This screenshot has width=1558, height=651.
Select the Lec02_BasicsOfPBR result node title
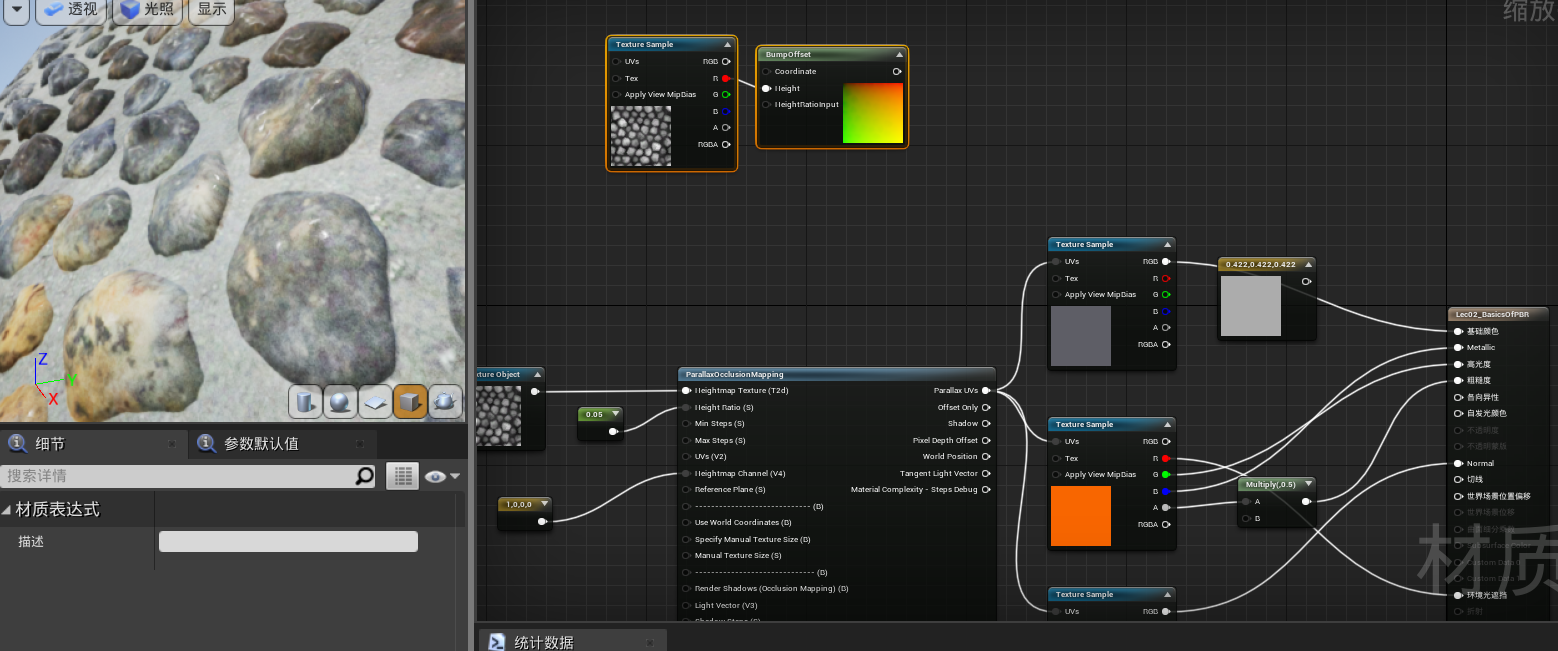point(1492,314)
